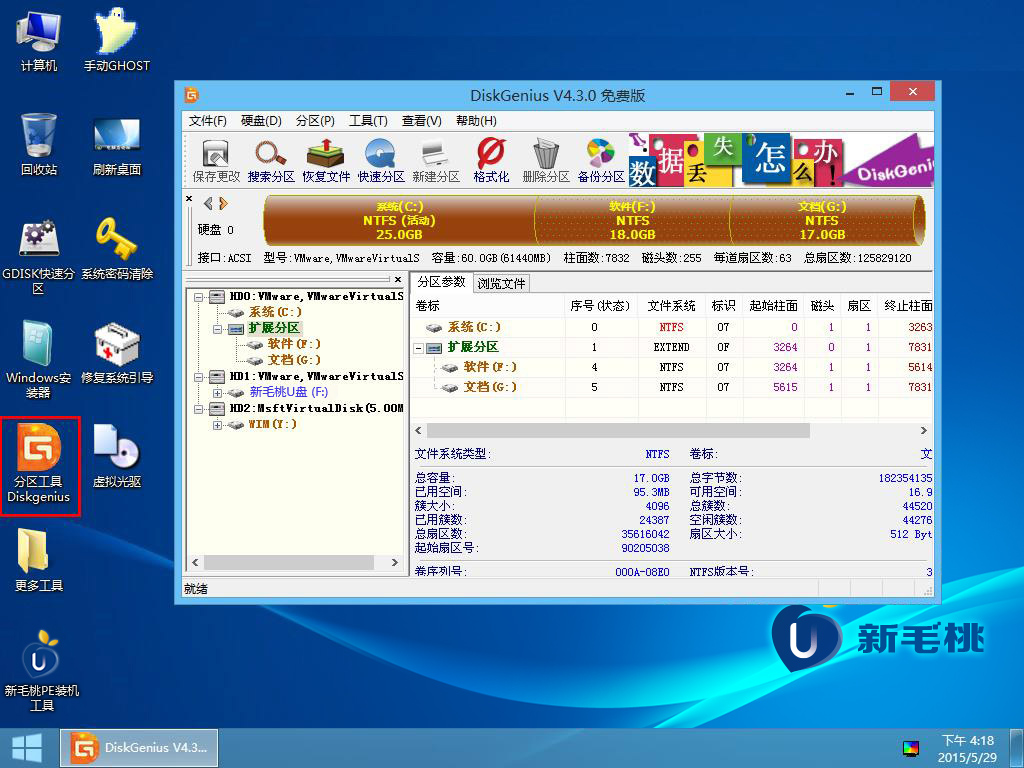Click the display settings tray icon

(910, 748)
